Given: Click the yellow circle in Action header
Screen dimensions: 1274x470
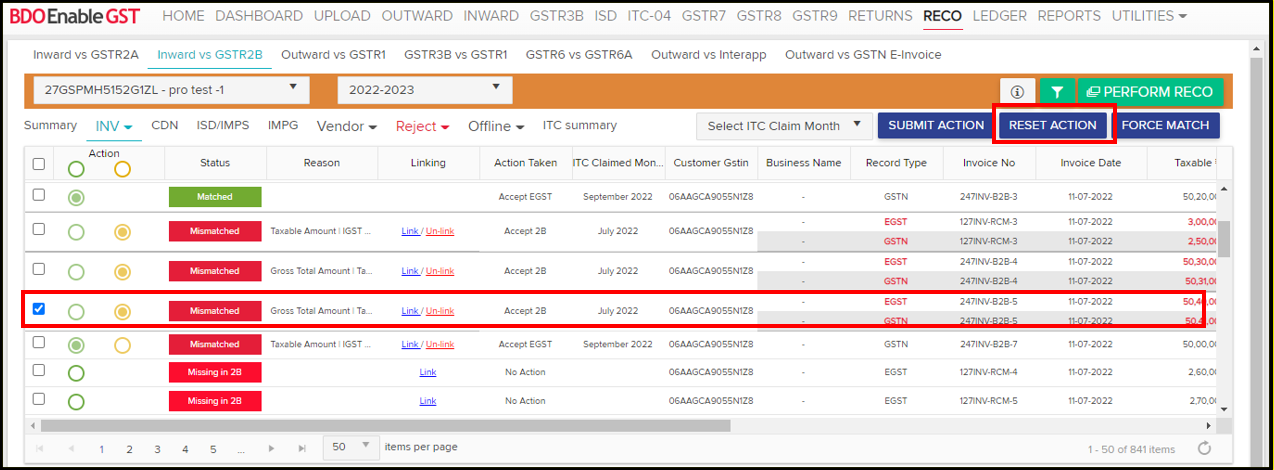Looking at the screenshot, I should [122, 169].
